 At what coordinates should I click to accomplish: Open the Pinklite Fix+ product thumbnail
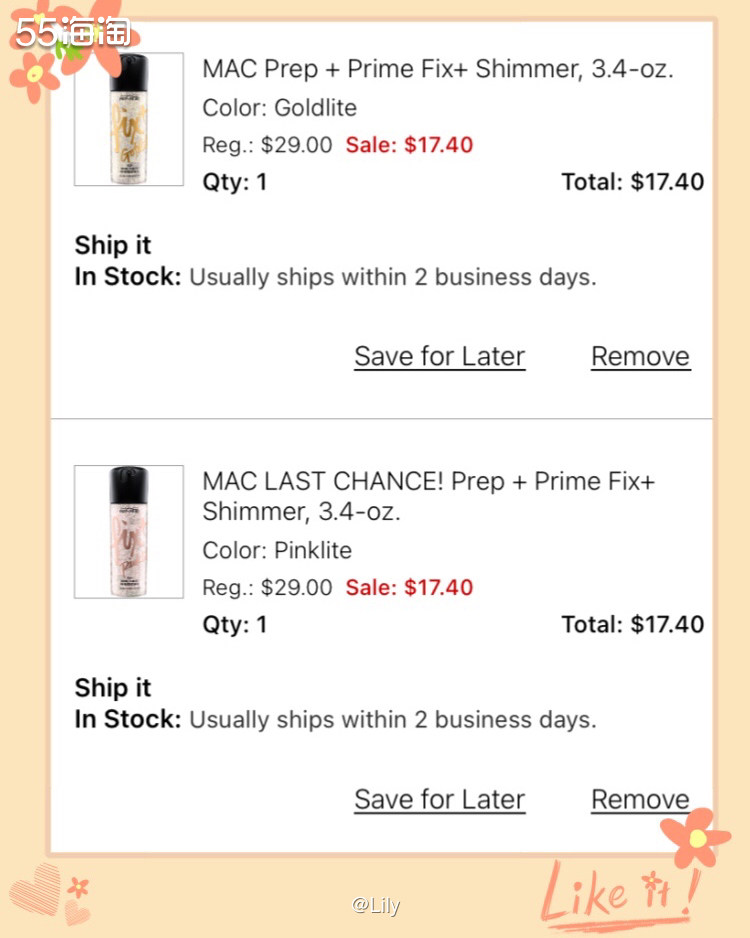click(x=129, y=532)
